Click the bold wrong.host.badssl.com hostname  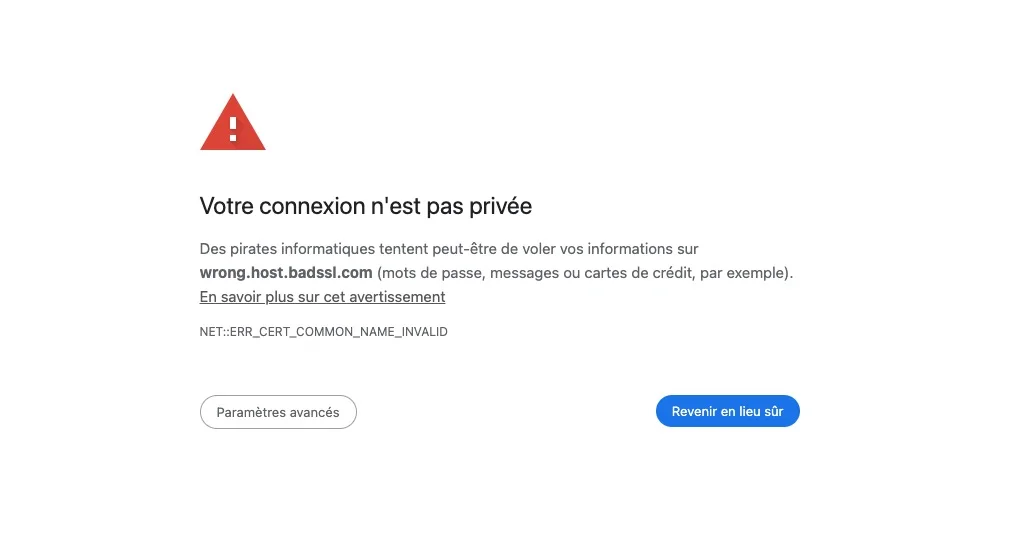[x=286, y=273]
